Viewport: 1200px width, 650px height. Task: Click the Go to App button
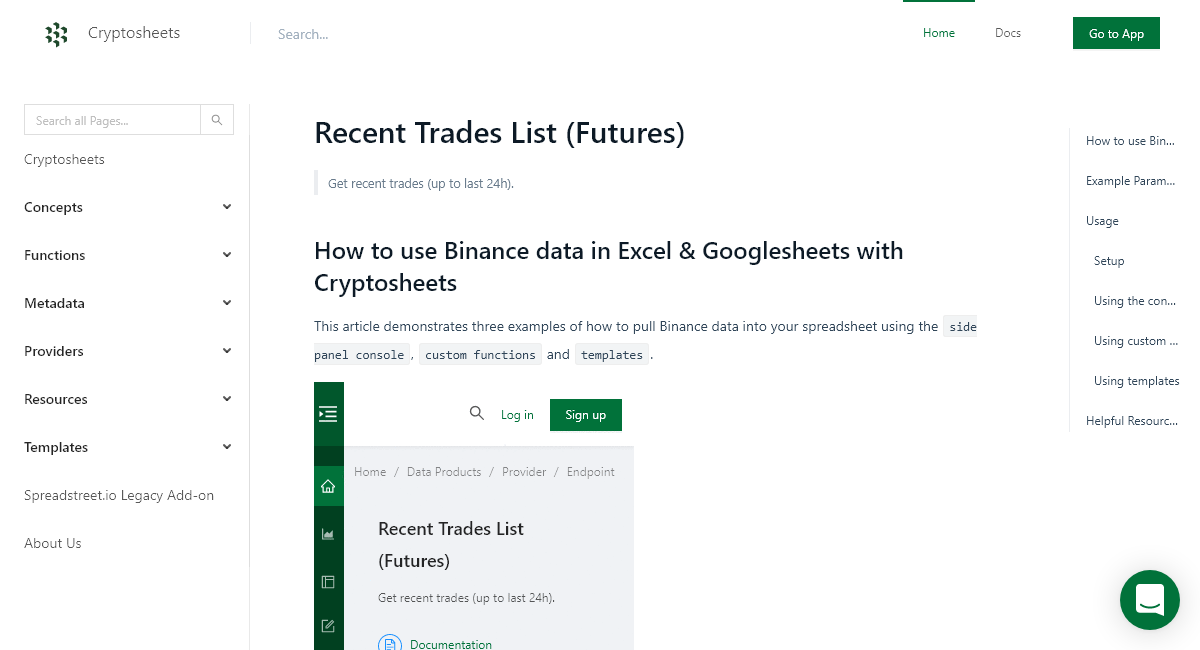pos(1116,32)
